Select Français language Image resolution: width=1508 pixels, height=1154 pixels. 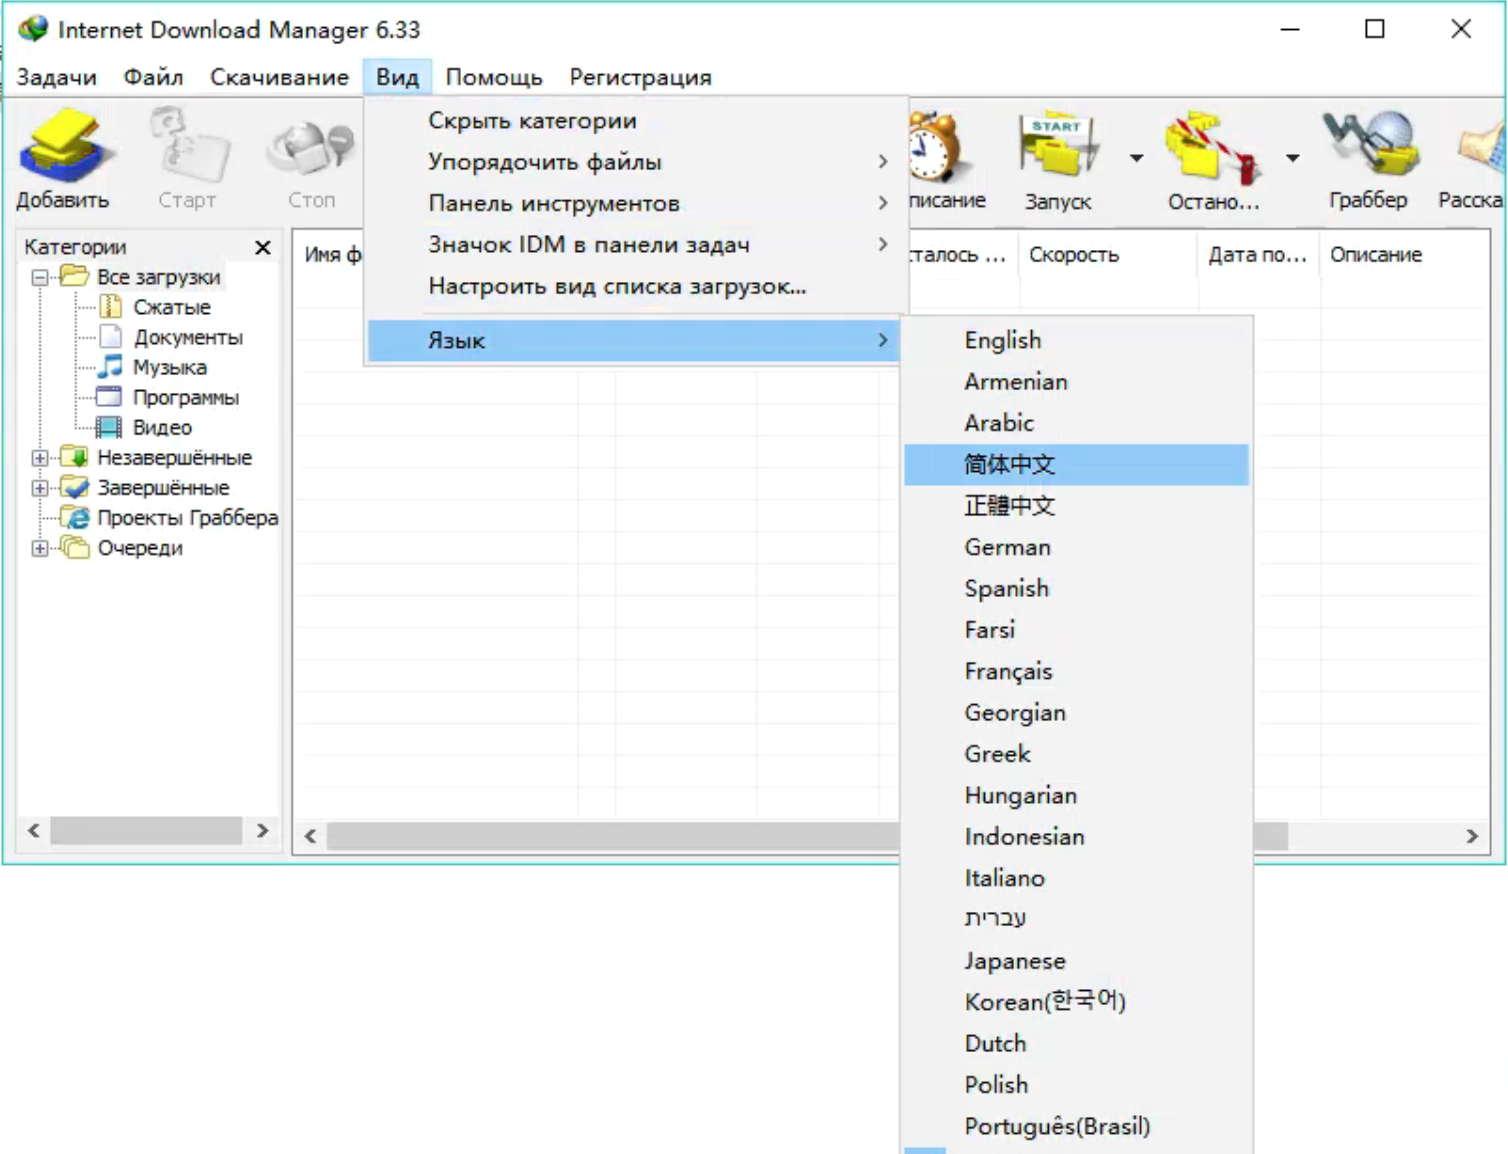pos(1076,671)
